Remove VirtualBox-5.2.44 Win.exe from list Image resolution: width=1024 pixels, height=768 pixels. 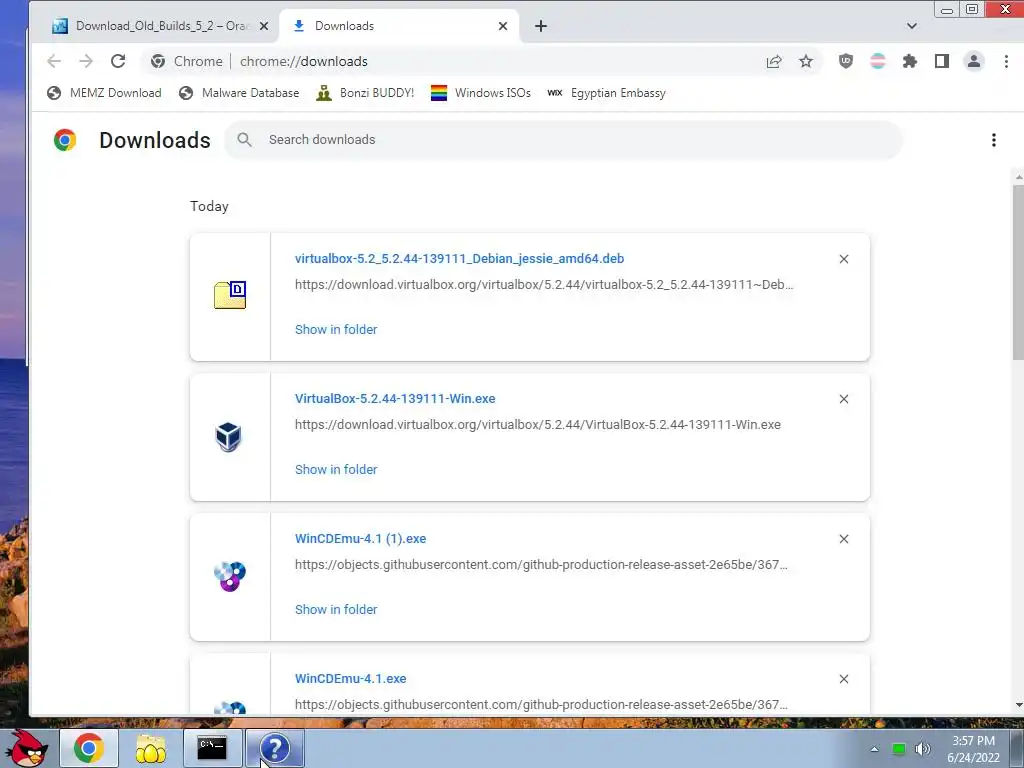pyautogui.click(x=844, y=399)
